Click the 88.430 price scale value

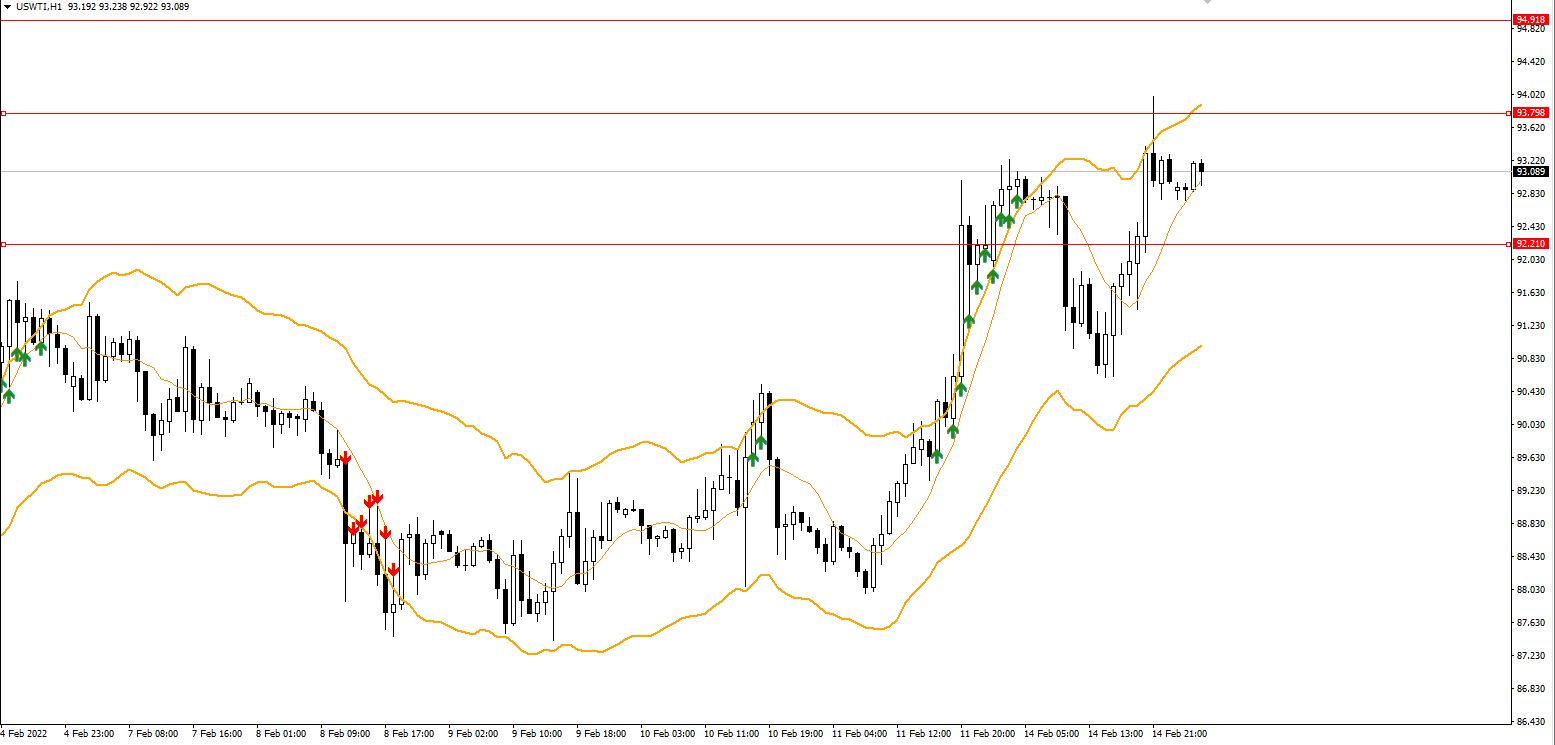(1533, 557)
